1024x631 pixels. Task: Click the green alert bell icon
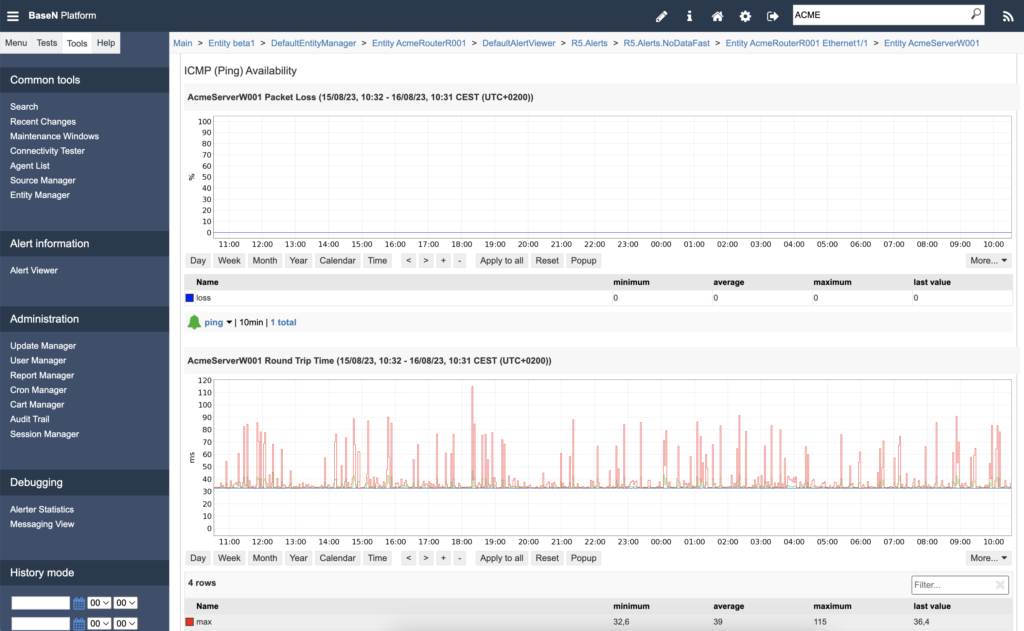point(194,322)
